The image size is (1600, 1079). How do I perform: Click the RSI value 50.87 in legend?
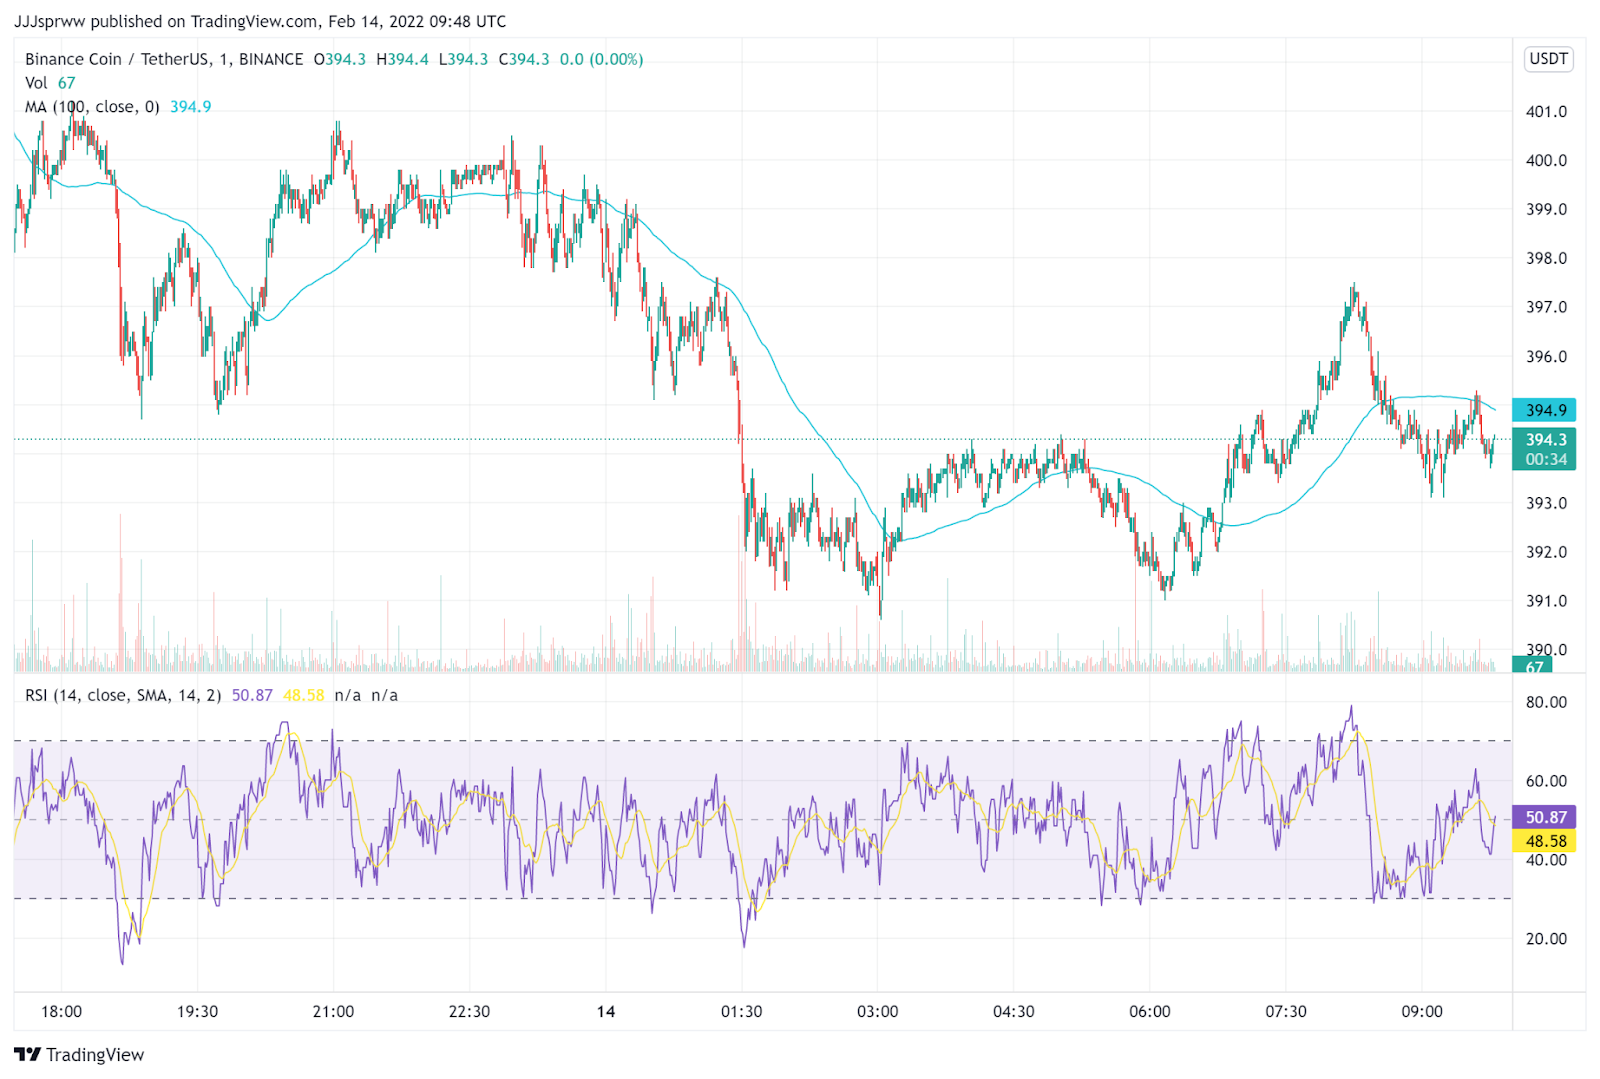click(252, 695)
